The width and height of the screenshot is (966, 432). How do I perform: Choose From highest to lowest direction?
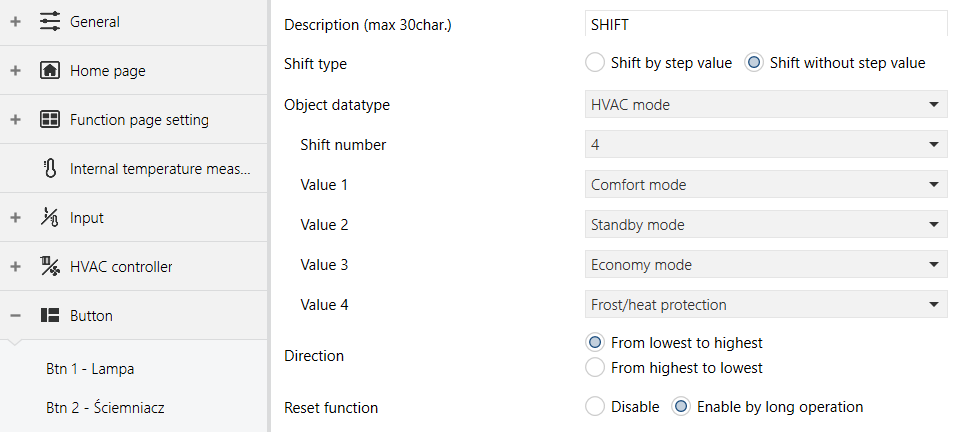click(x=595, y=368)
